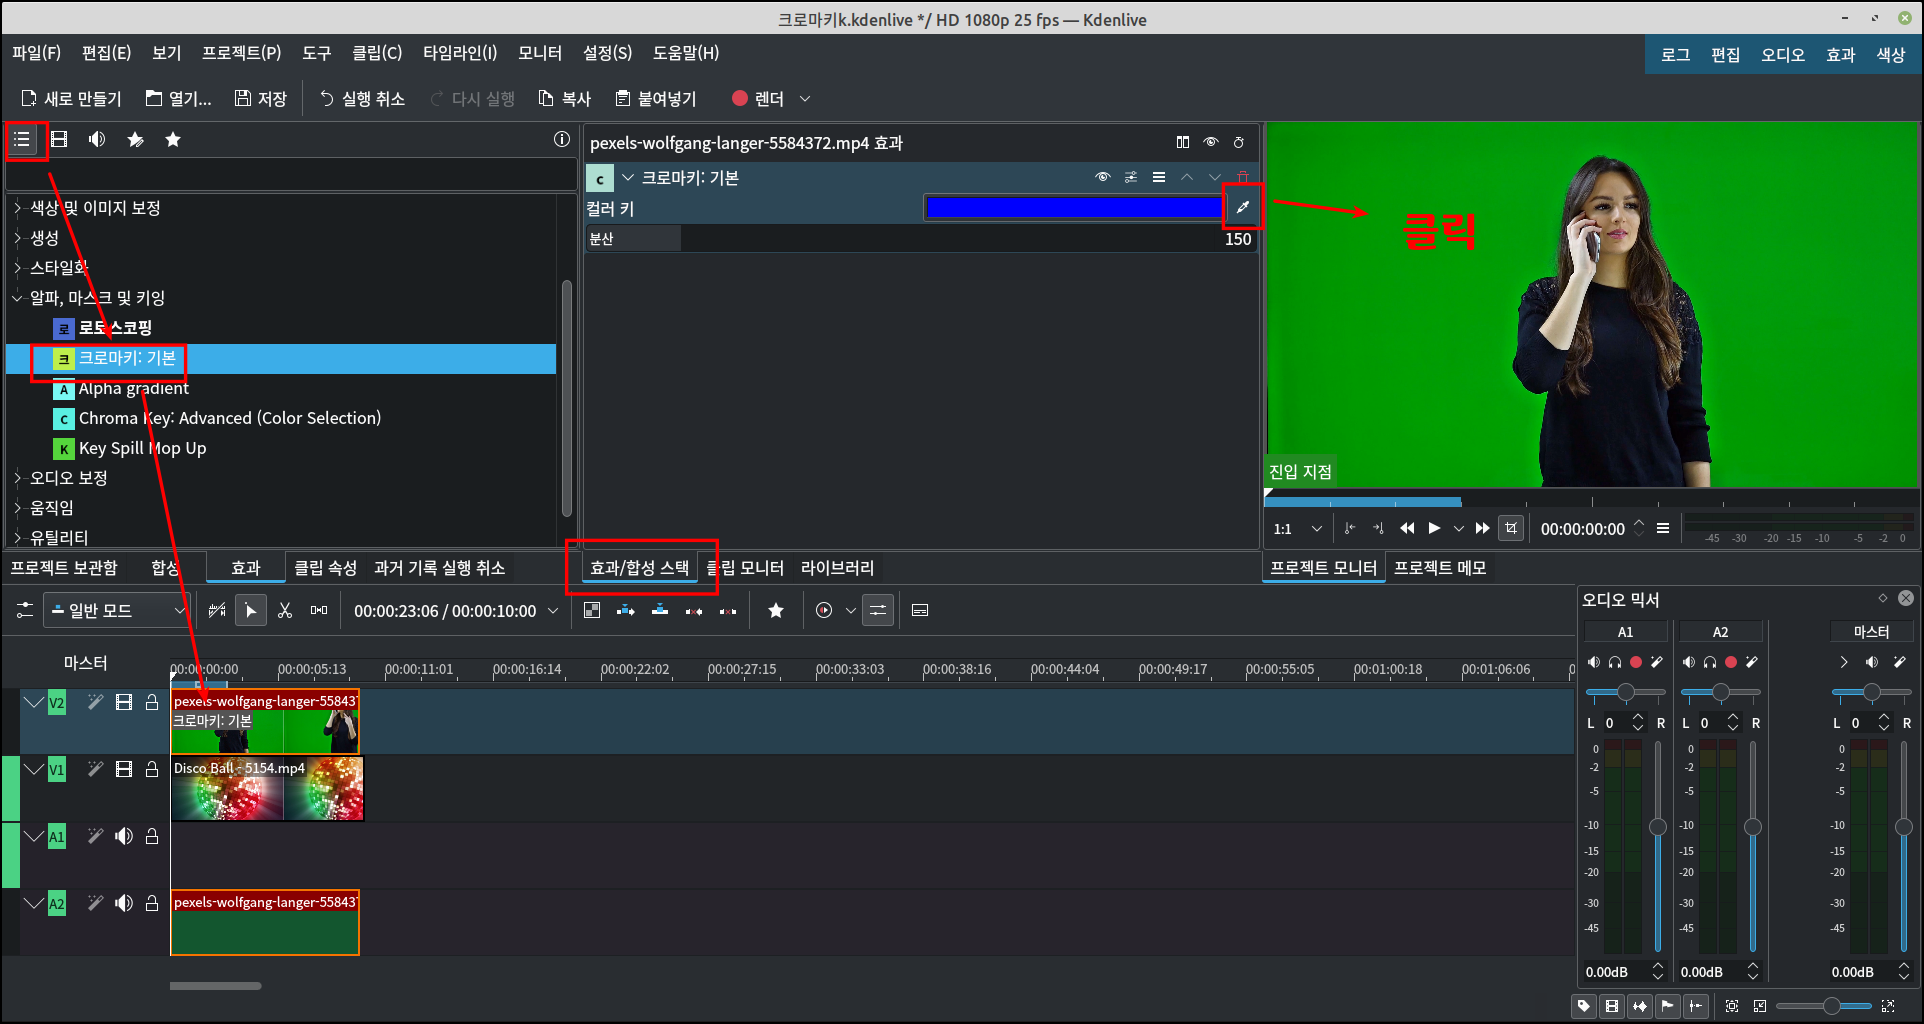Adjust the 분산 variance slider
The height and width of the screenshot is (1024, 1924).
coord(921,238)
